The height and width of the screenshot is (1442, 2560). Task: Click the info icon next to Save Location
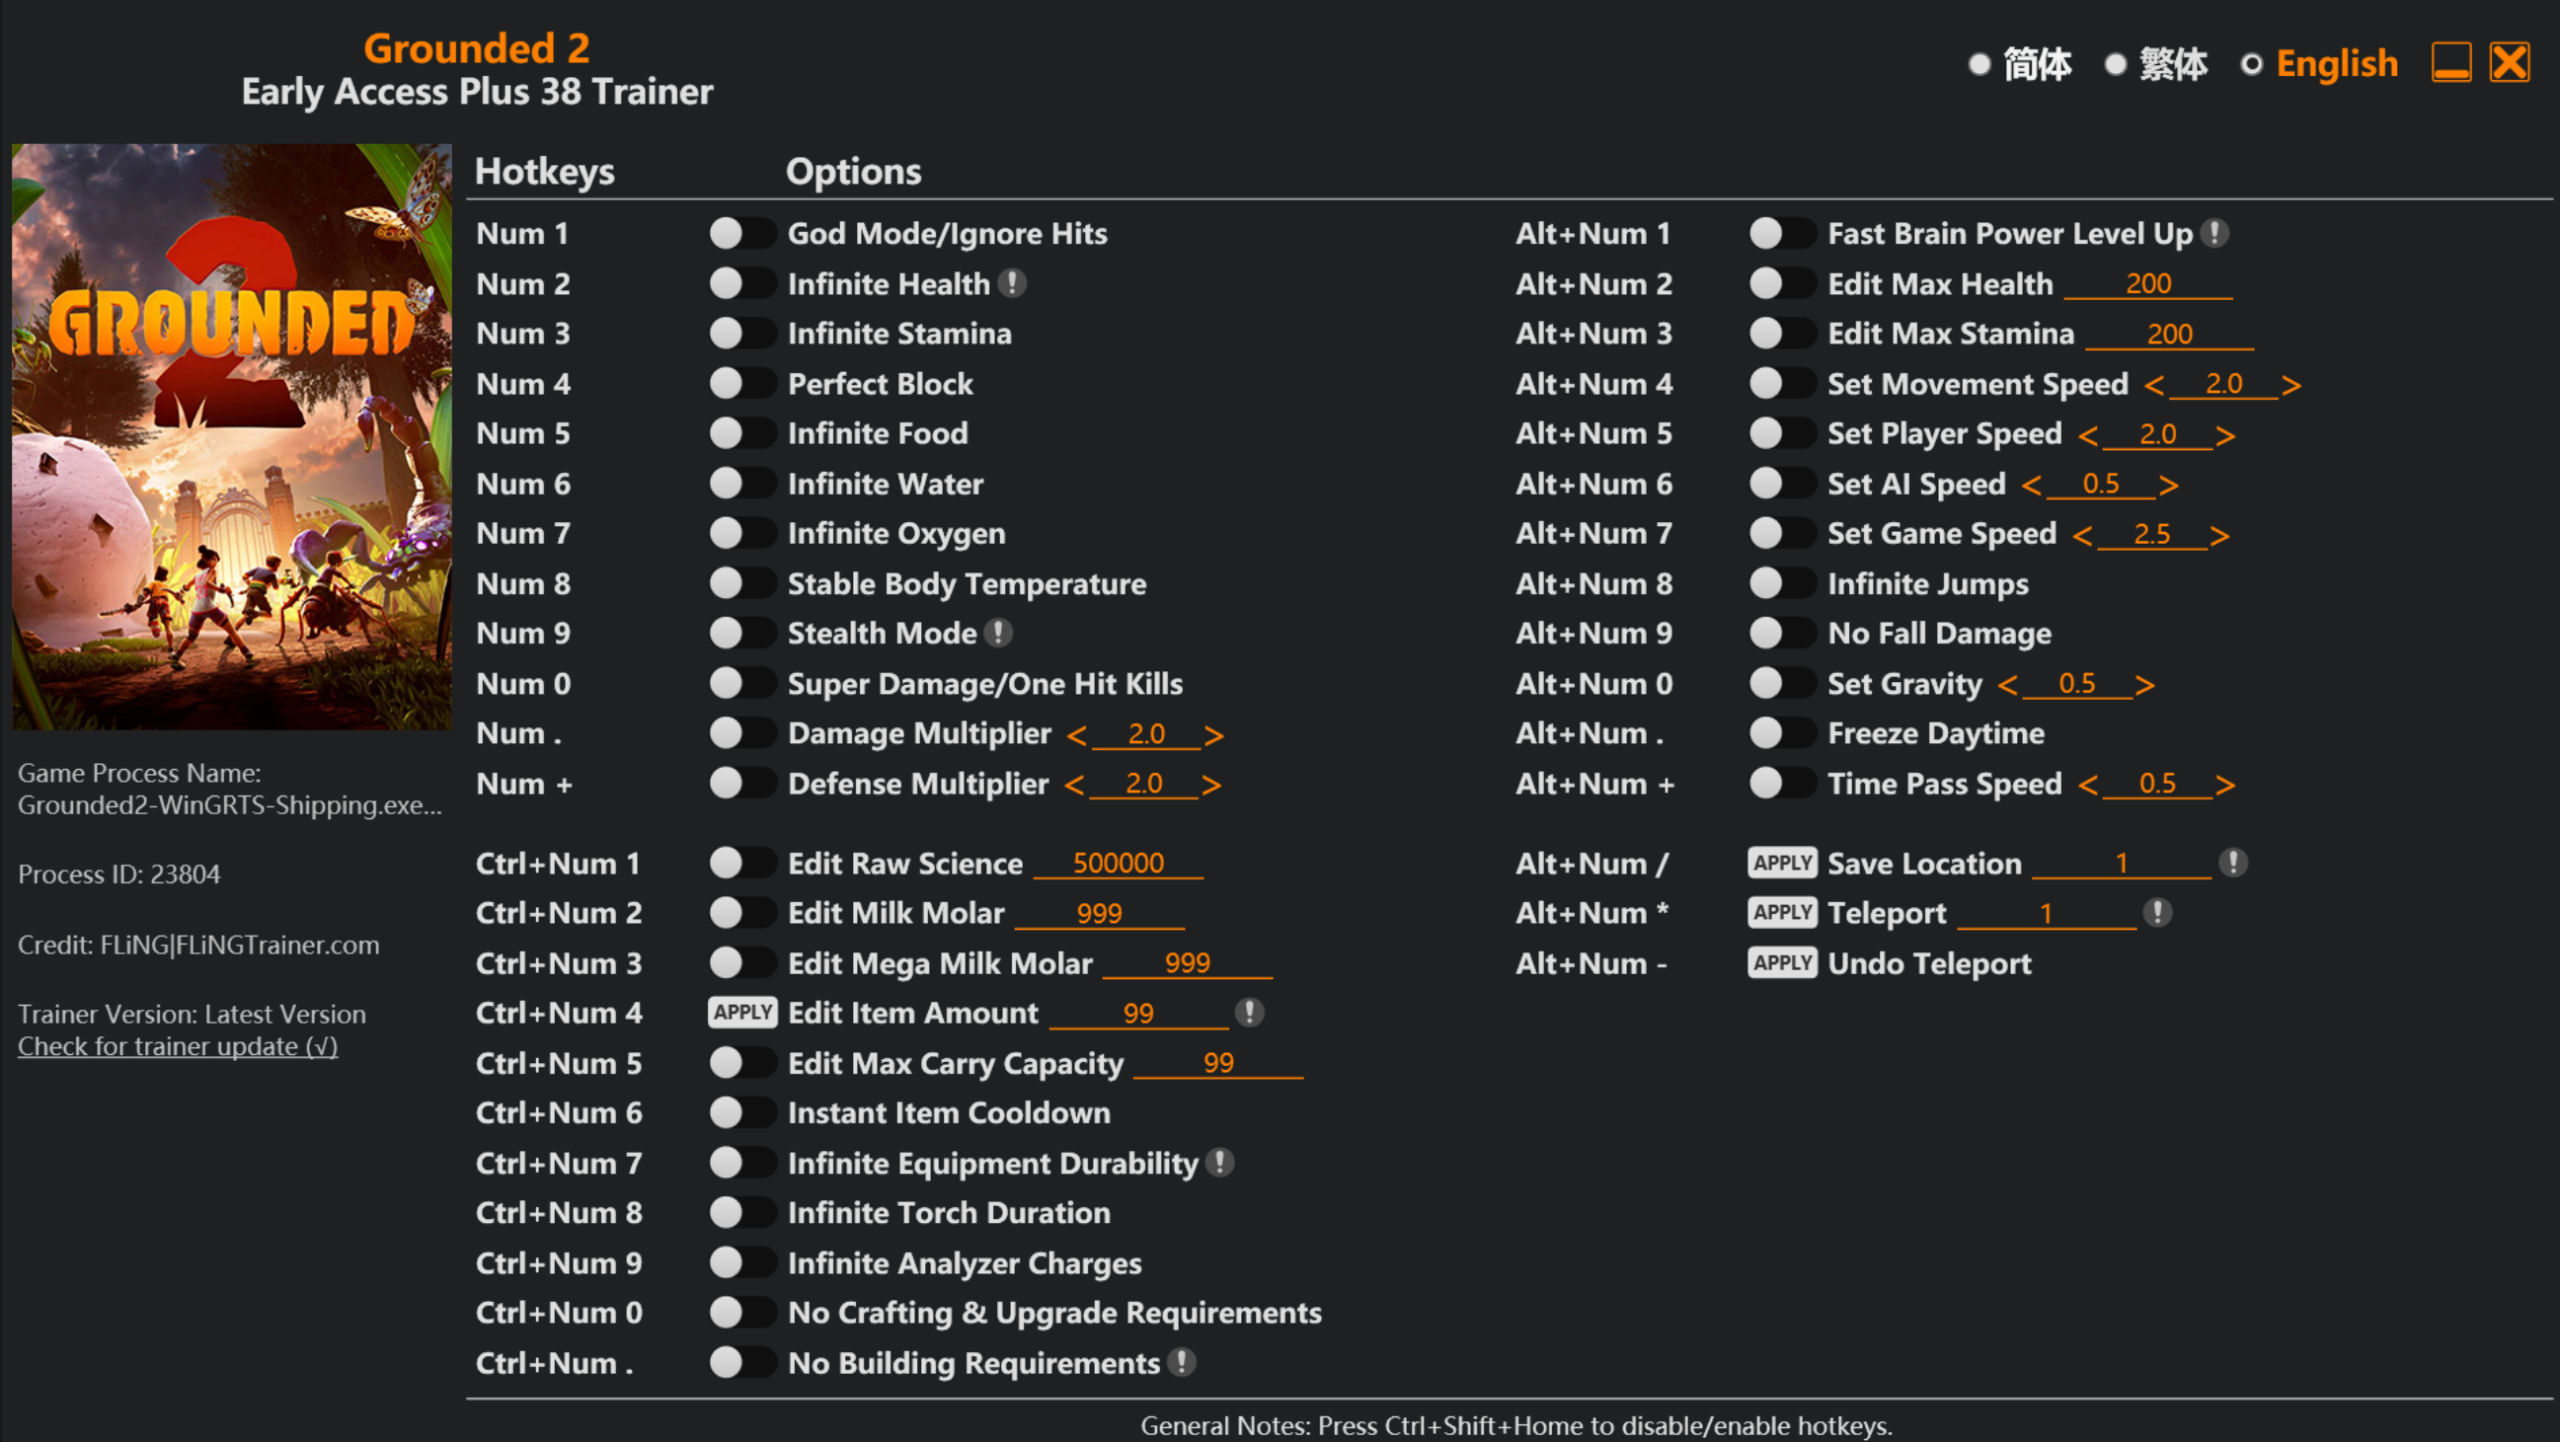point(2233,863)
